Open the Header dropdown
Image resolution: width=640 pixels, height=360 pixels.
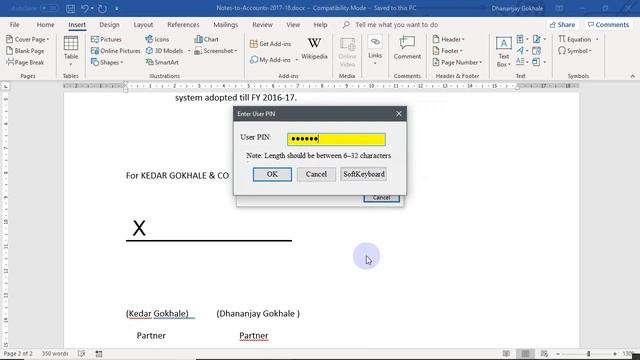pyautogui.click(x=448, y=39)
